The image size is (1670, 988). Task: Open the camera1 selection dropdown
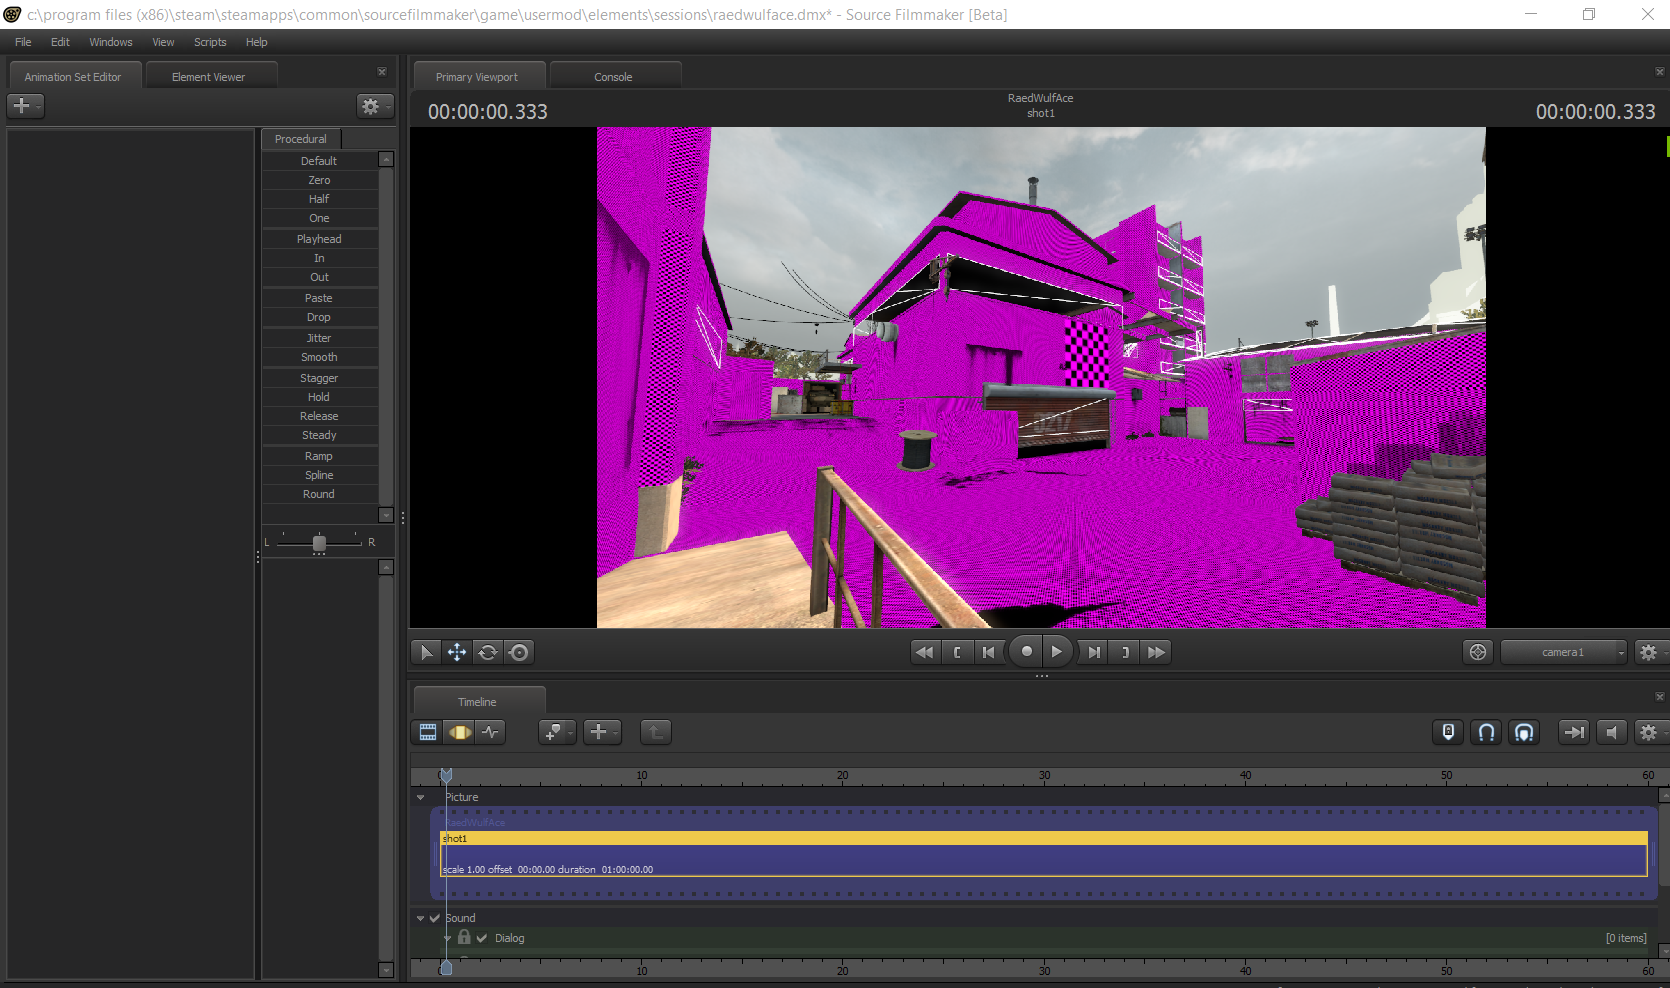tap(1563, 652)
